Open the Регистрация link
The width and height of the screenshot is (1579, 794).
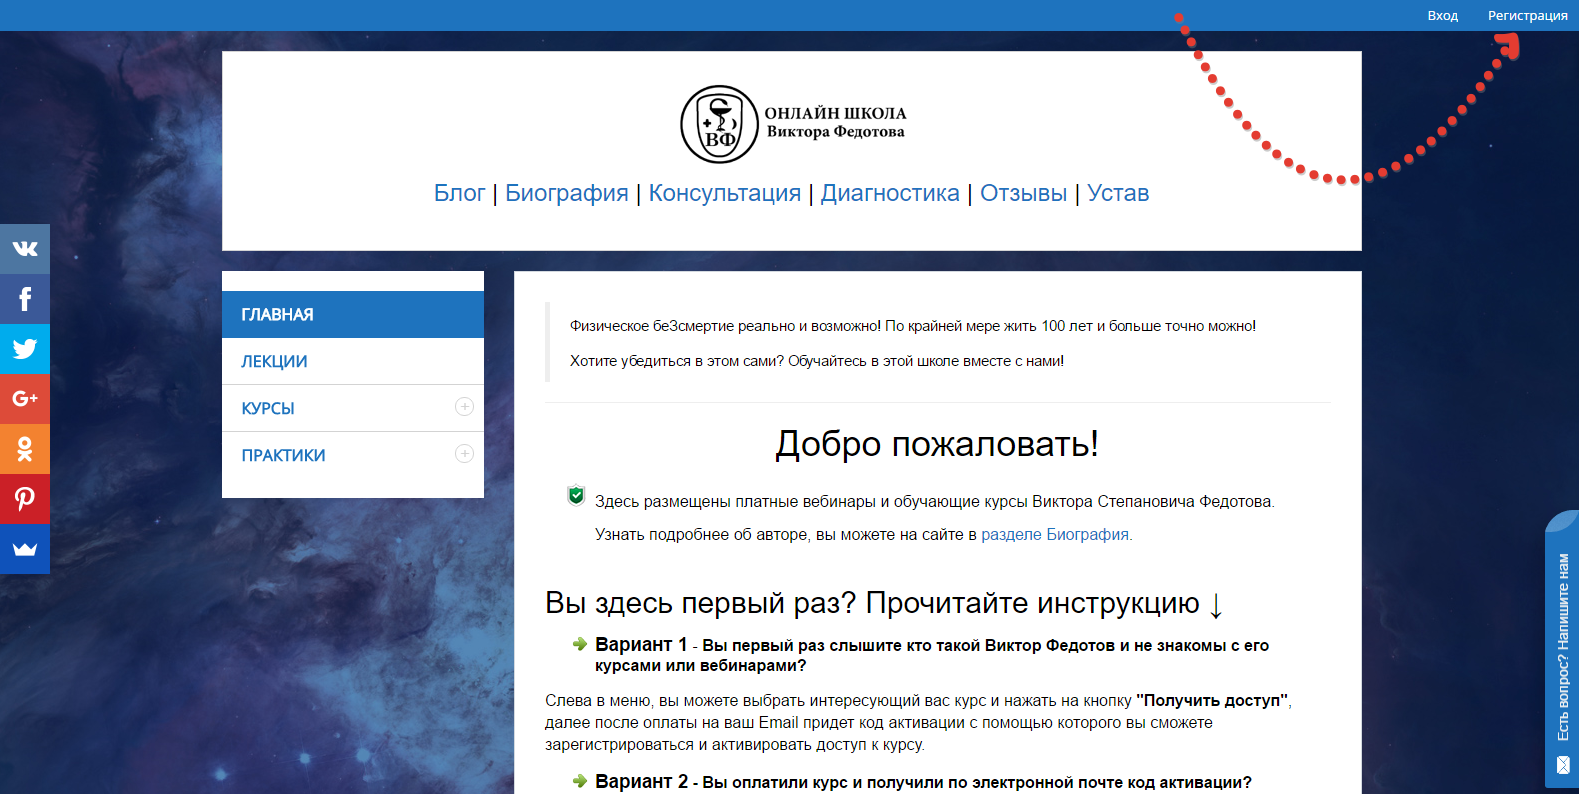[x=1527, y=15]
